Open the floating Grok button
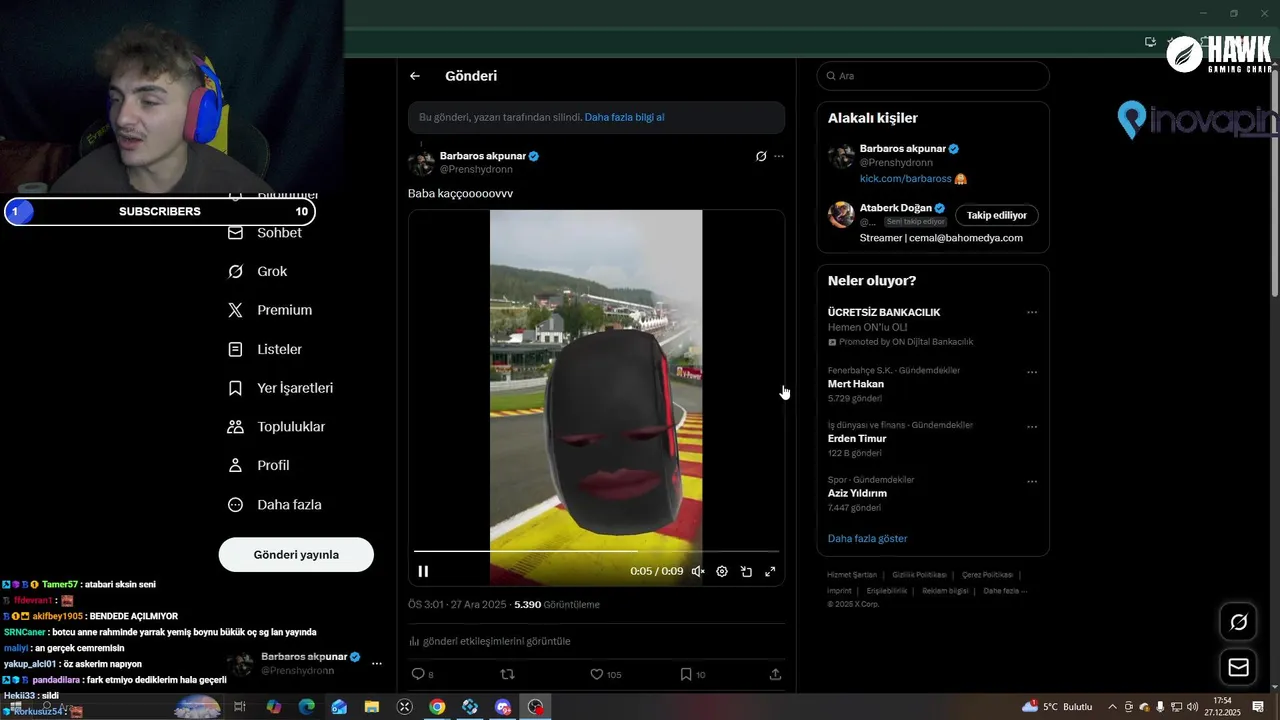Screen dimensions: 1280x720 1238,622
